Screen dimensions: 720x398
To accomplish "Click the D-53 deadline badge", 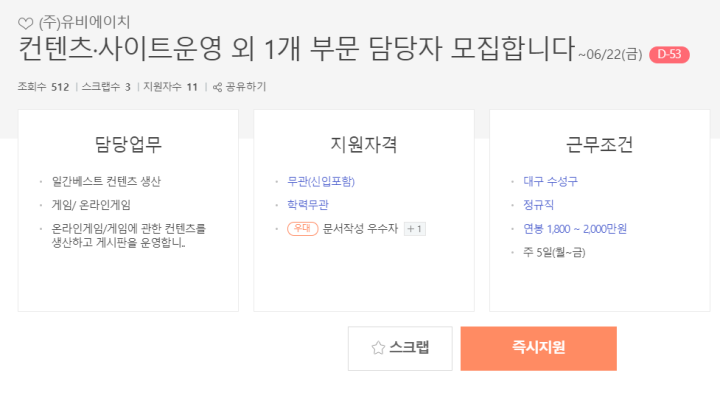I will point(669,55).
